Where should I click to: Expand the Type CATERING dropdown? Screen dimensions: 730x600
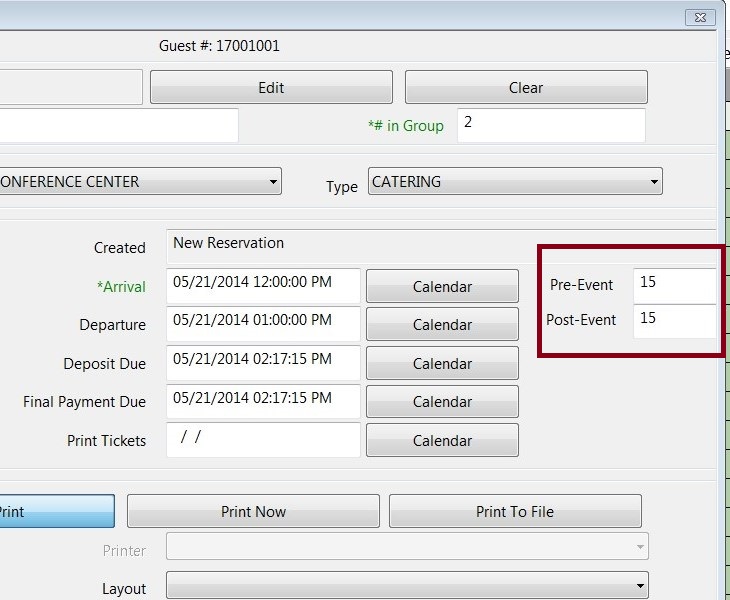tap(515, 182)
